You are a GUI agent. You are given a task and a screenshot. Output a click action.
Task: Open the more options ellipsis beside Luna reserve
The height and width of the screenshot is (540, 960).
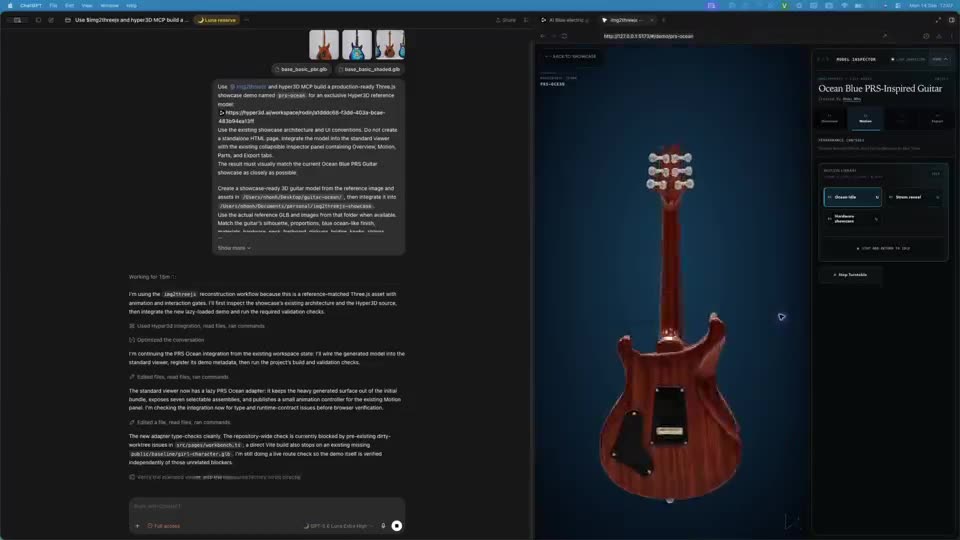coord(247,20)
